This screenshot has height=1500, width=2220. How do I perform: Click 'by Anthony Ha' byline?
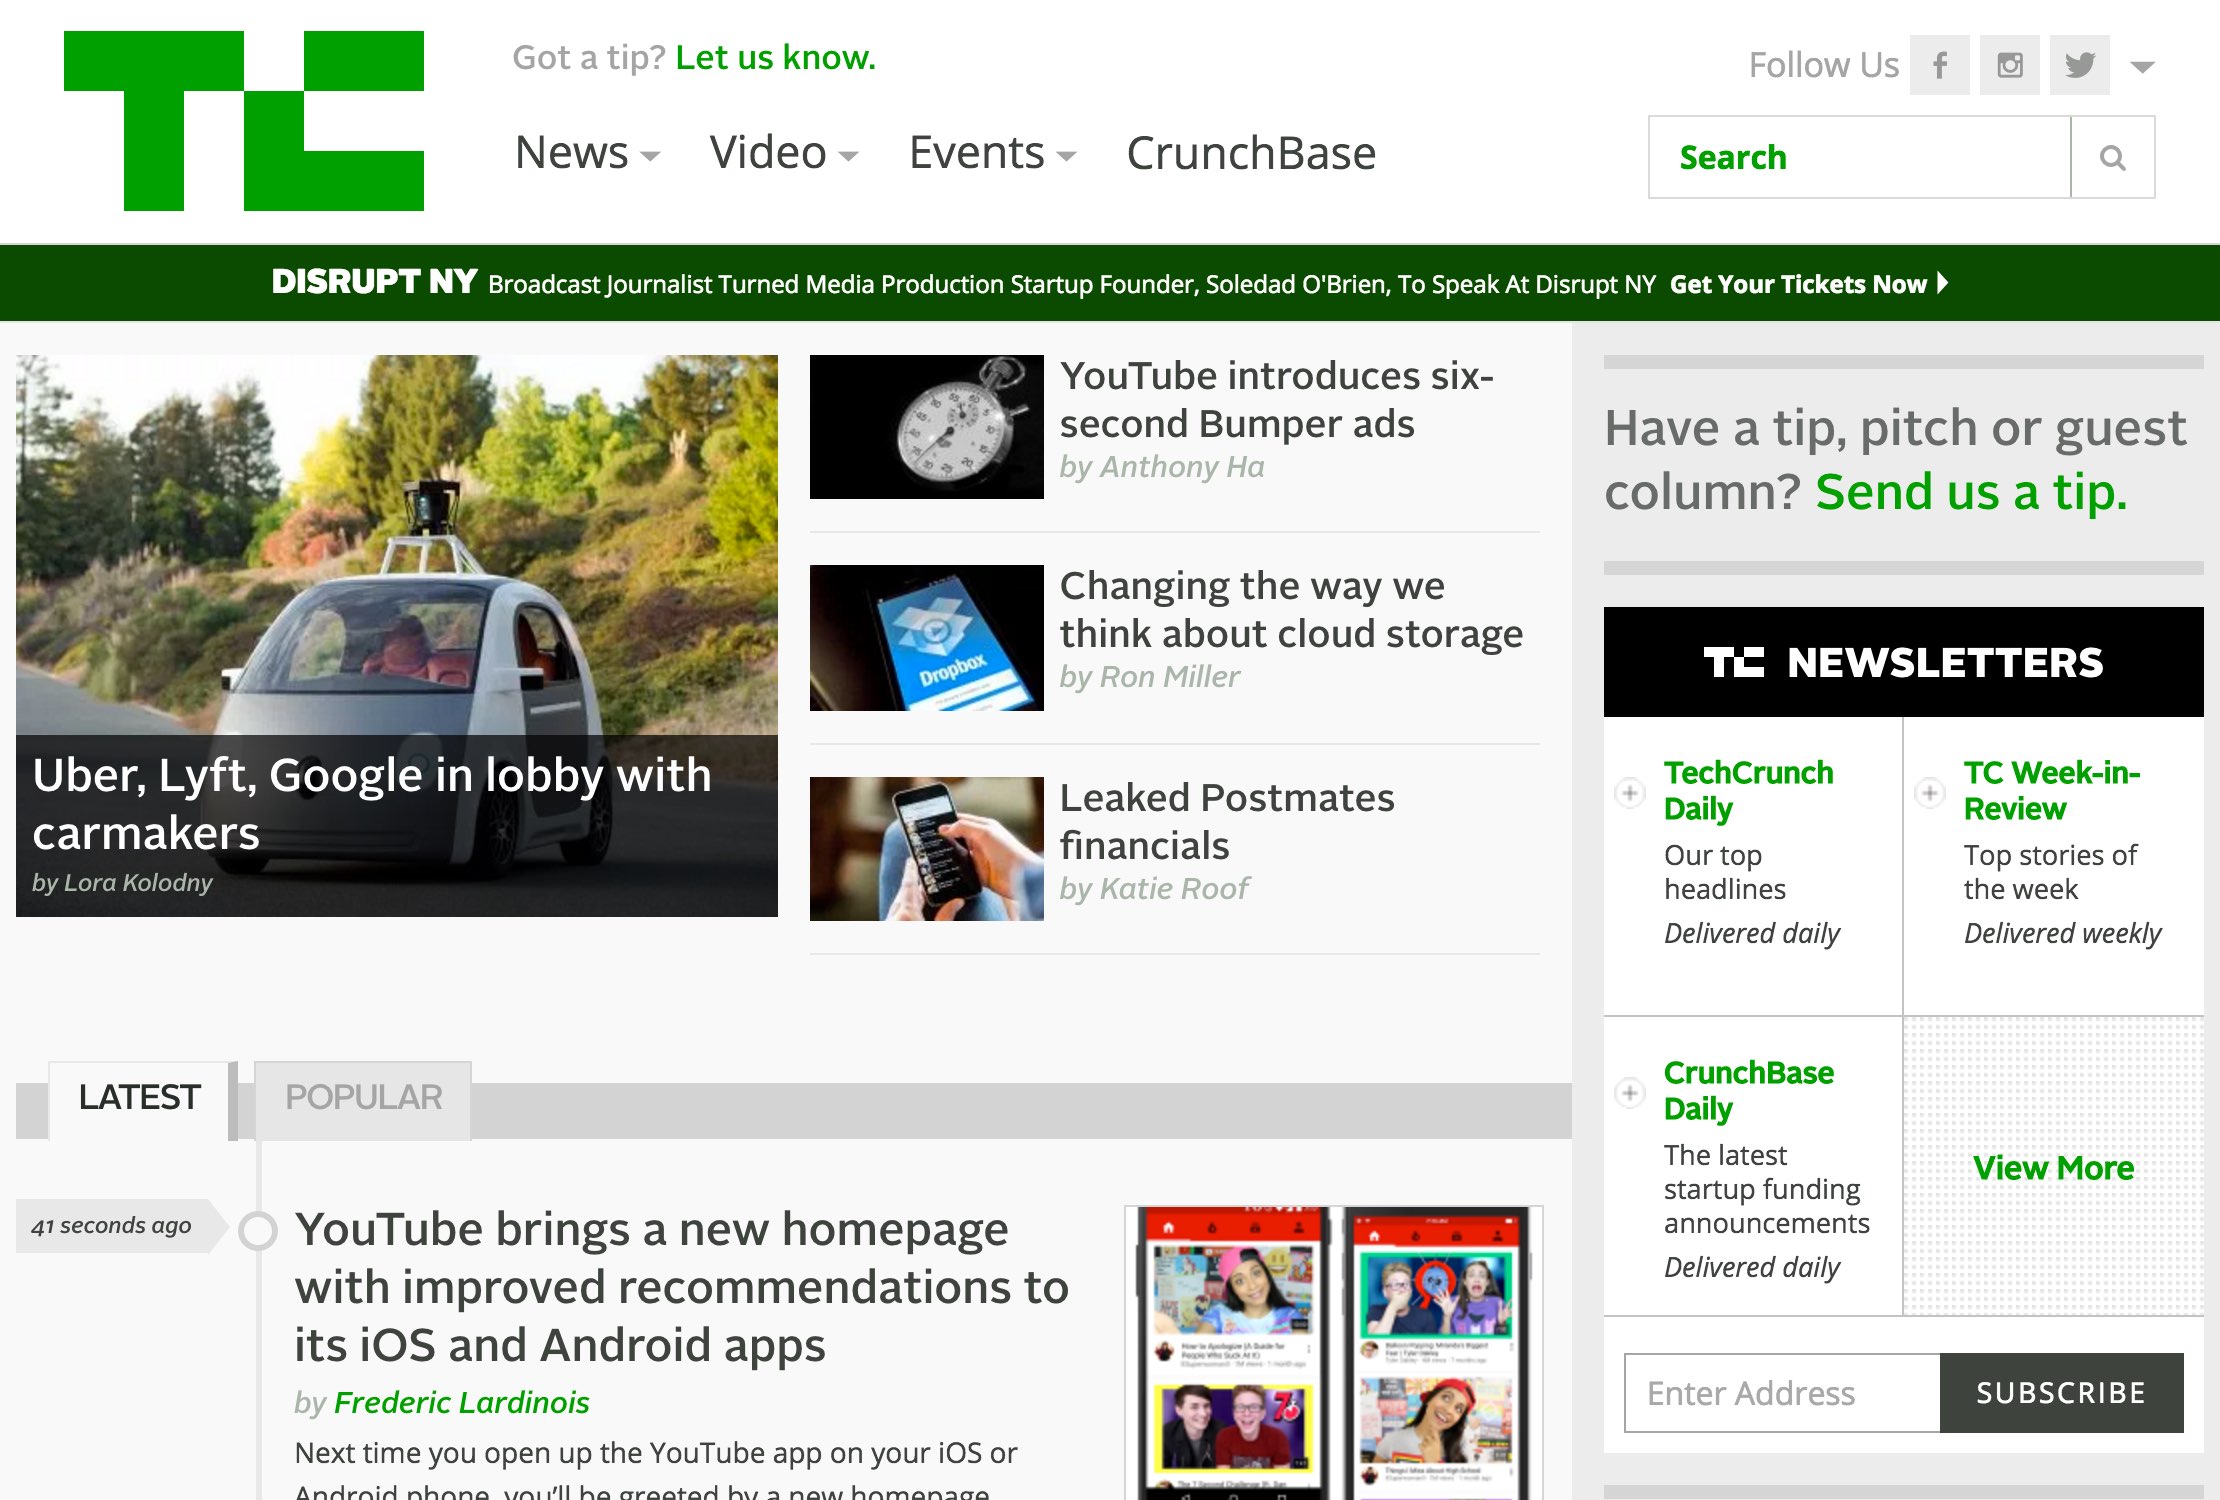pos(1162,467)
